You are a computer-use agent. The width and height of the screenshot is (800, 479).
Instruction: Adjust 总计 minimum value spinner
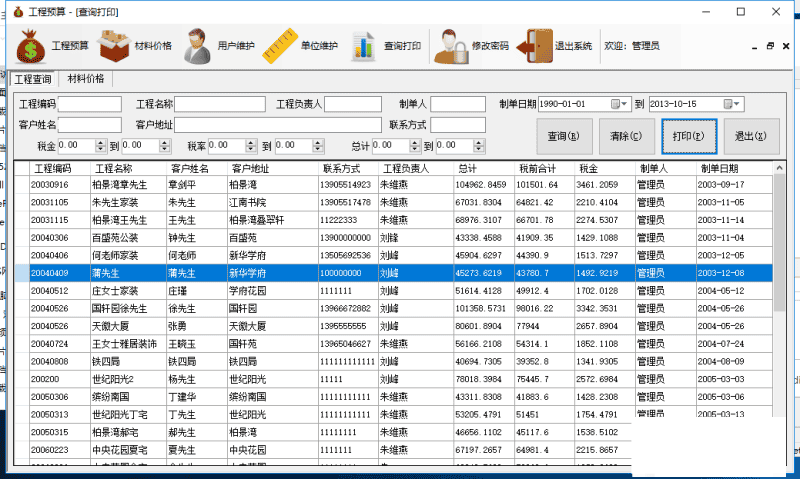coord(415,146)
